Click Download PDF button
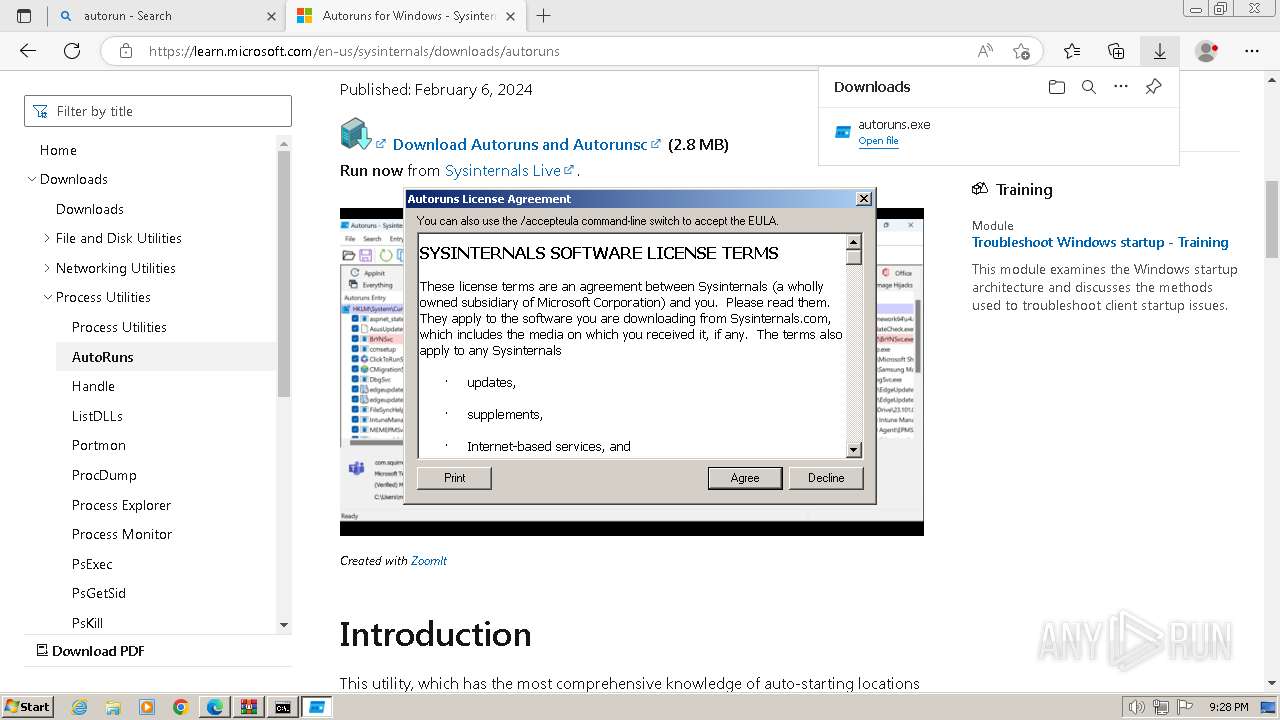 tap(90, 651)
